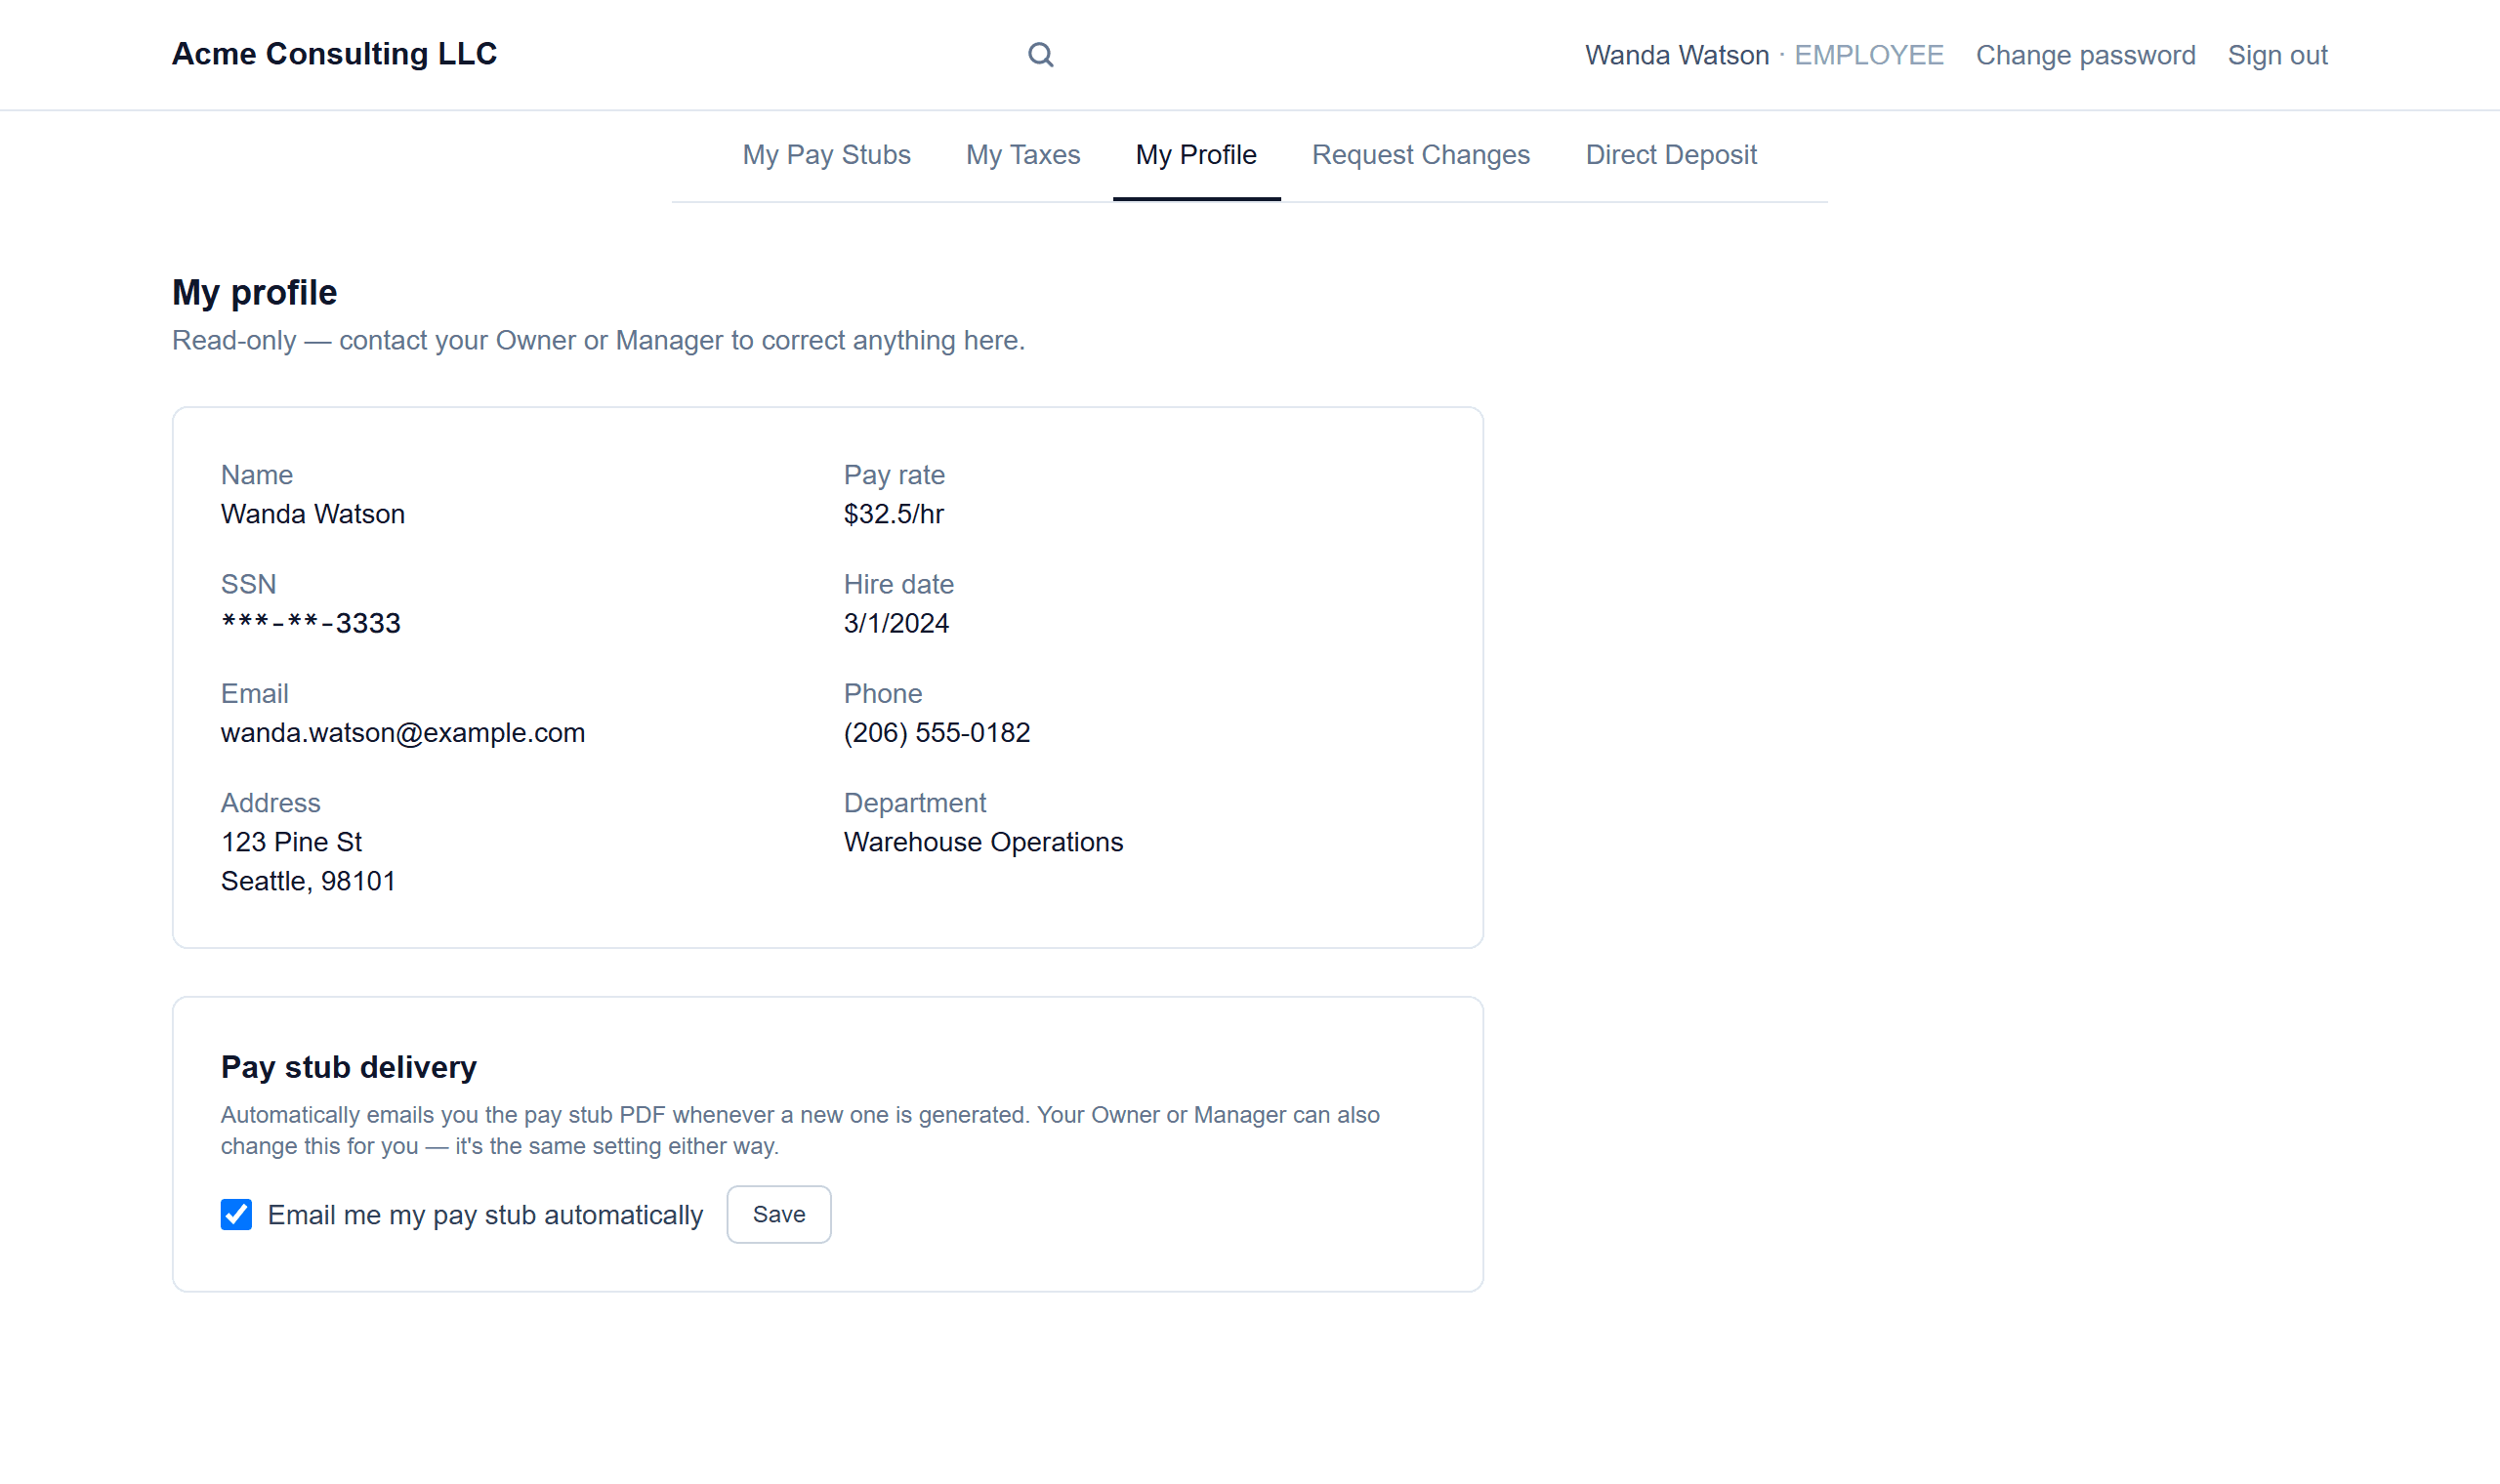Click the Wanda Watson user label in header
Screen dimensions: 2500x1484
(x=1676, y=55)
